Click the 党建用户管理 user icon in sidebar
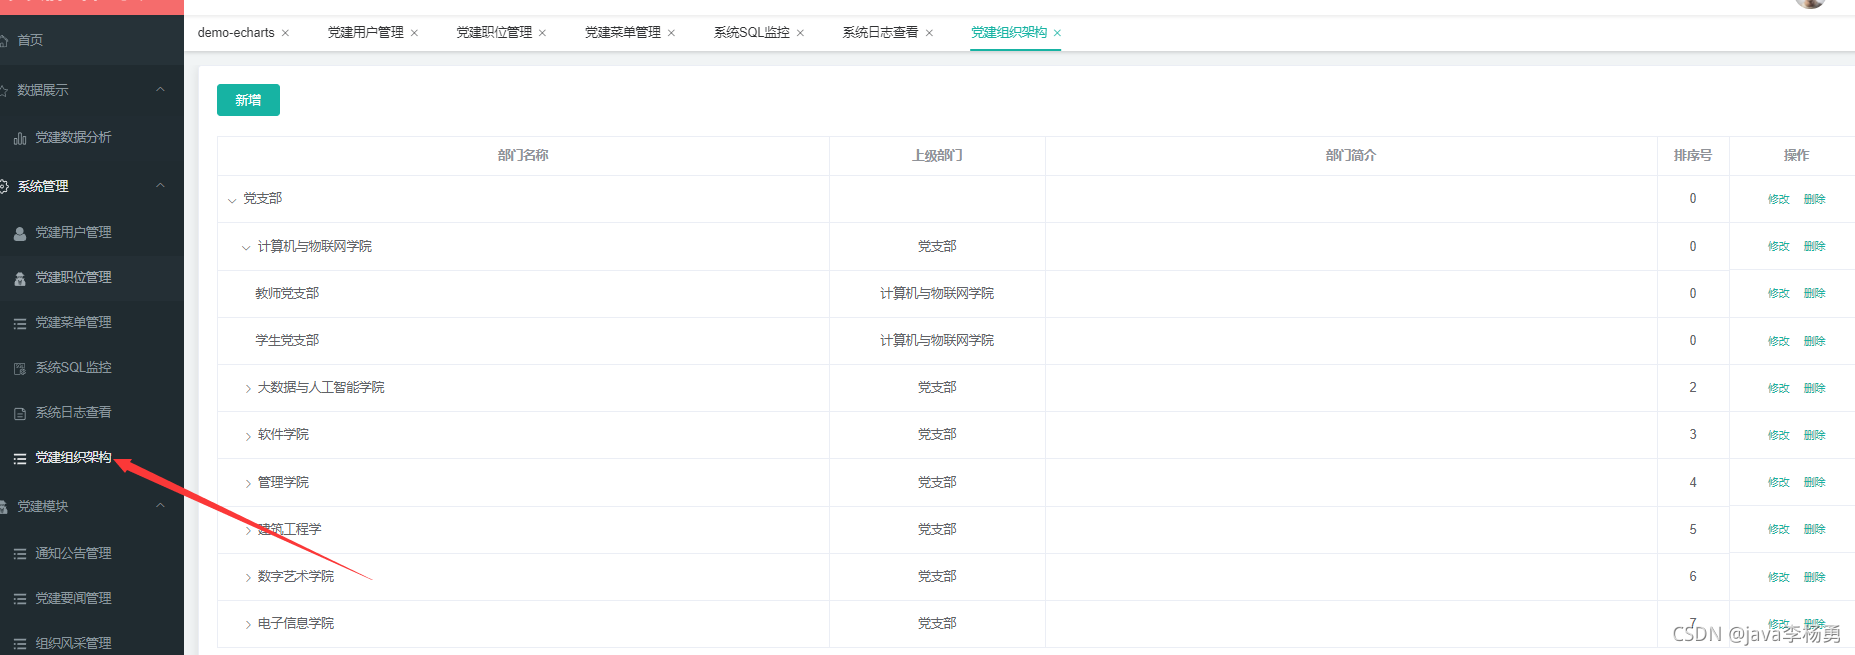 coord(20,233)
